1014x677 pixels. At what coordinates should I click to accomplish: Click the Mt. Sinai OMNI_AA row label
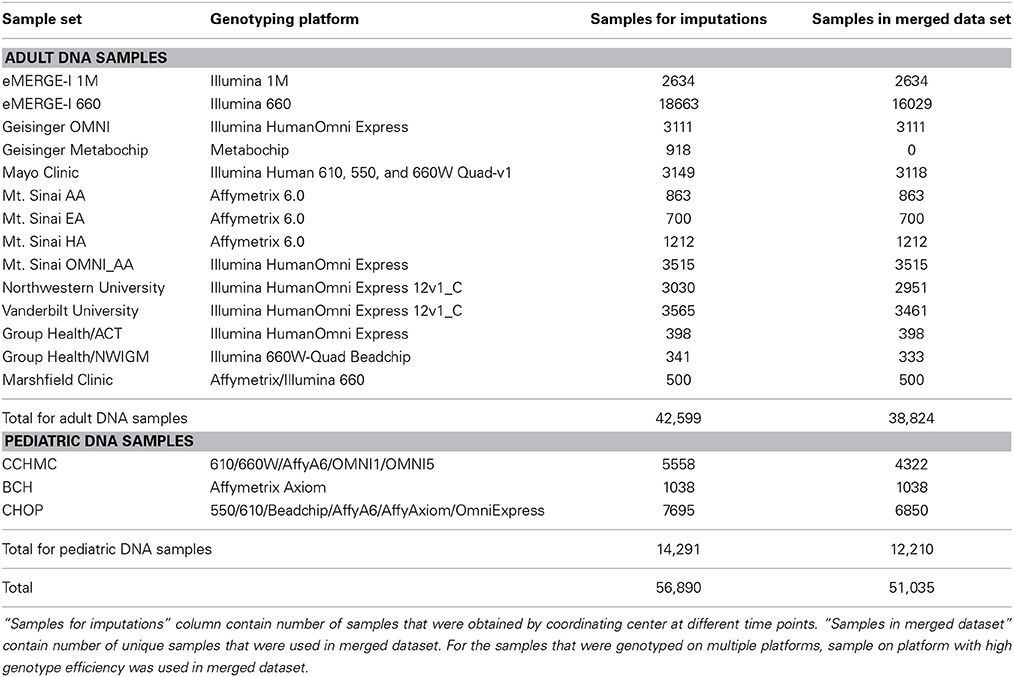tap(68, 264)
